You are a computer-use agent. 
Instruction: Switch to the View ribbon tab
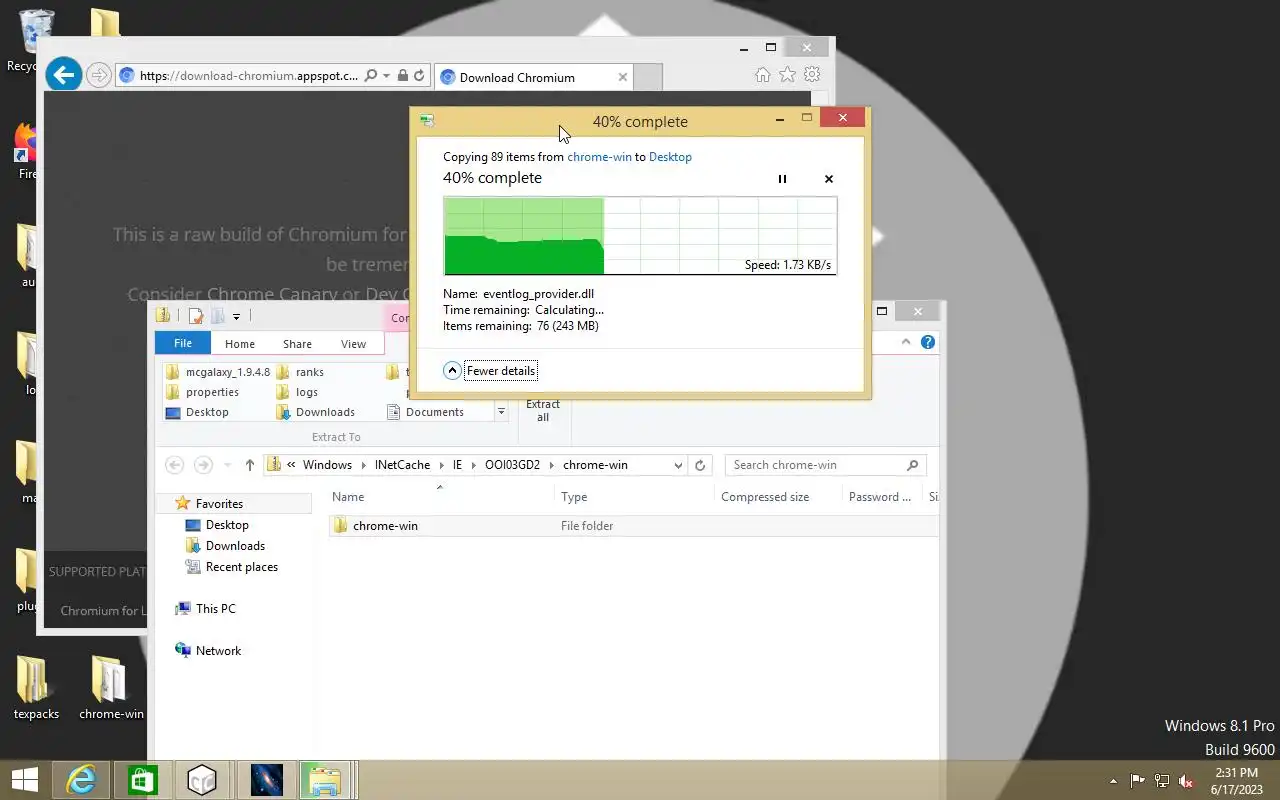click(x=353, y=343)
